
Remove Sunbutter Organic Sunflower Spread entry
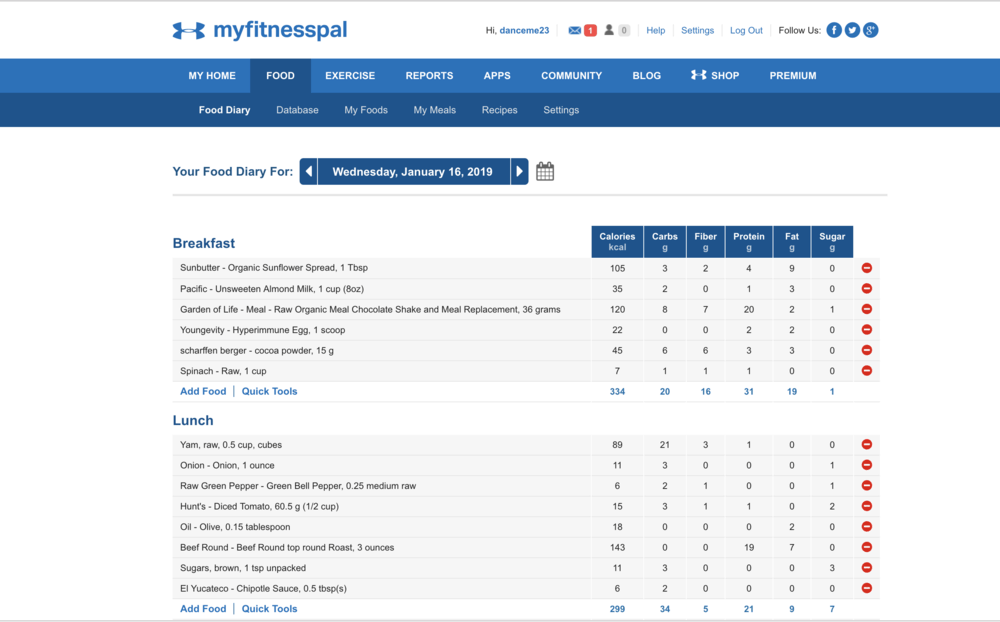(867, 268)
